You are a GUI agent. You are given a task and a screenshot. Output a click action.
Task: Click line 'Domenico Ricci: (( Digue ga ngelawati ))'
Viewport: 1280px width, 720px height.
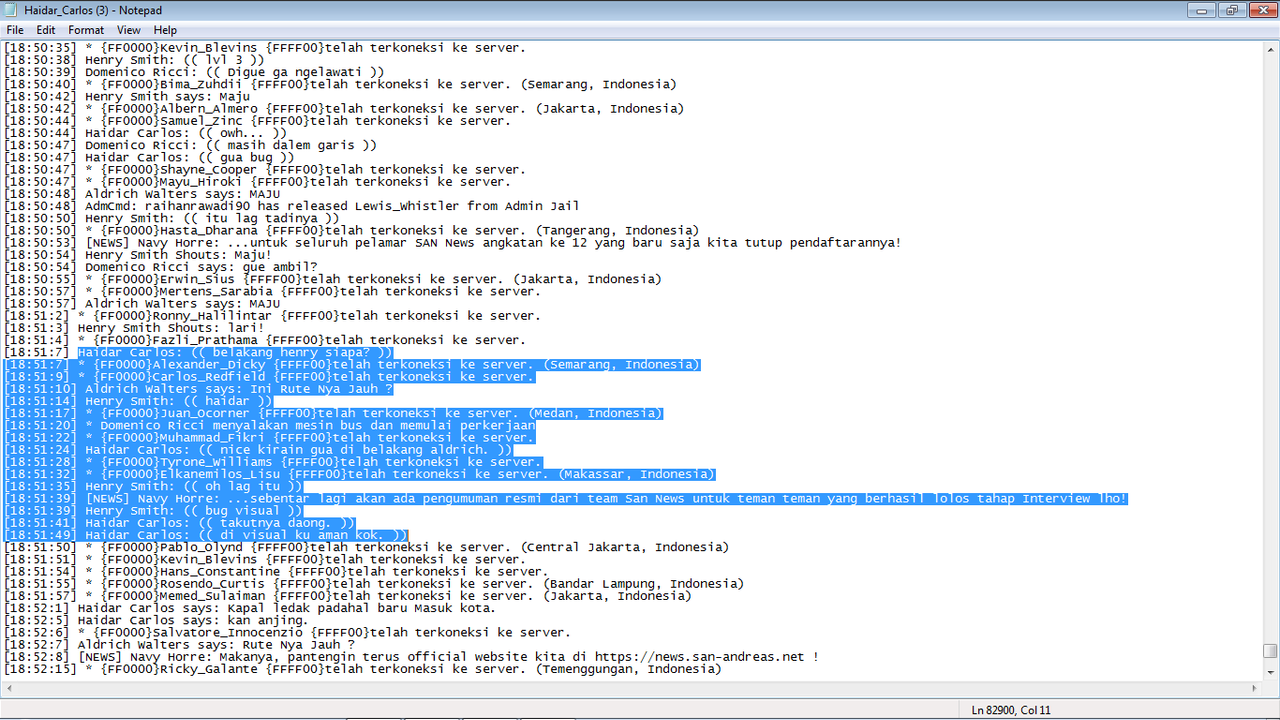pyautogui.click(x=194, y=72)
